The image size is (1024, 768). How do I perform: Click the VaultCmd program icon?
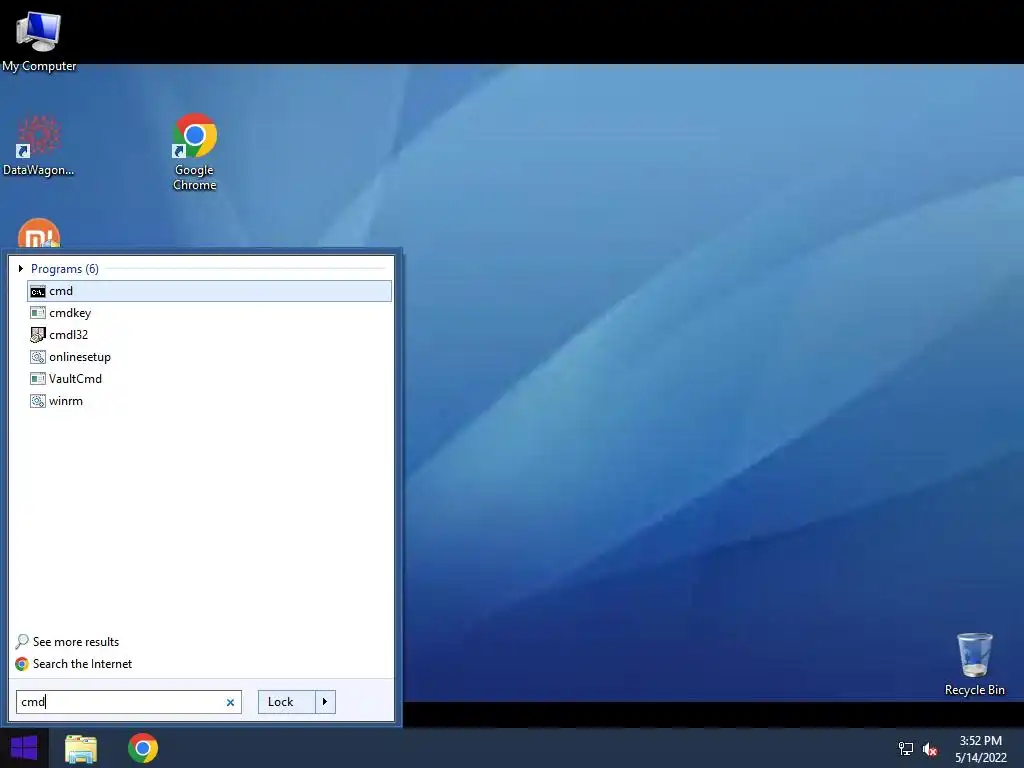click(x=38, y=379)
